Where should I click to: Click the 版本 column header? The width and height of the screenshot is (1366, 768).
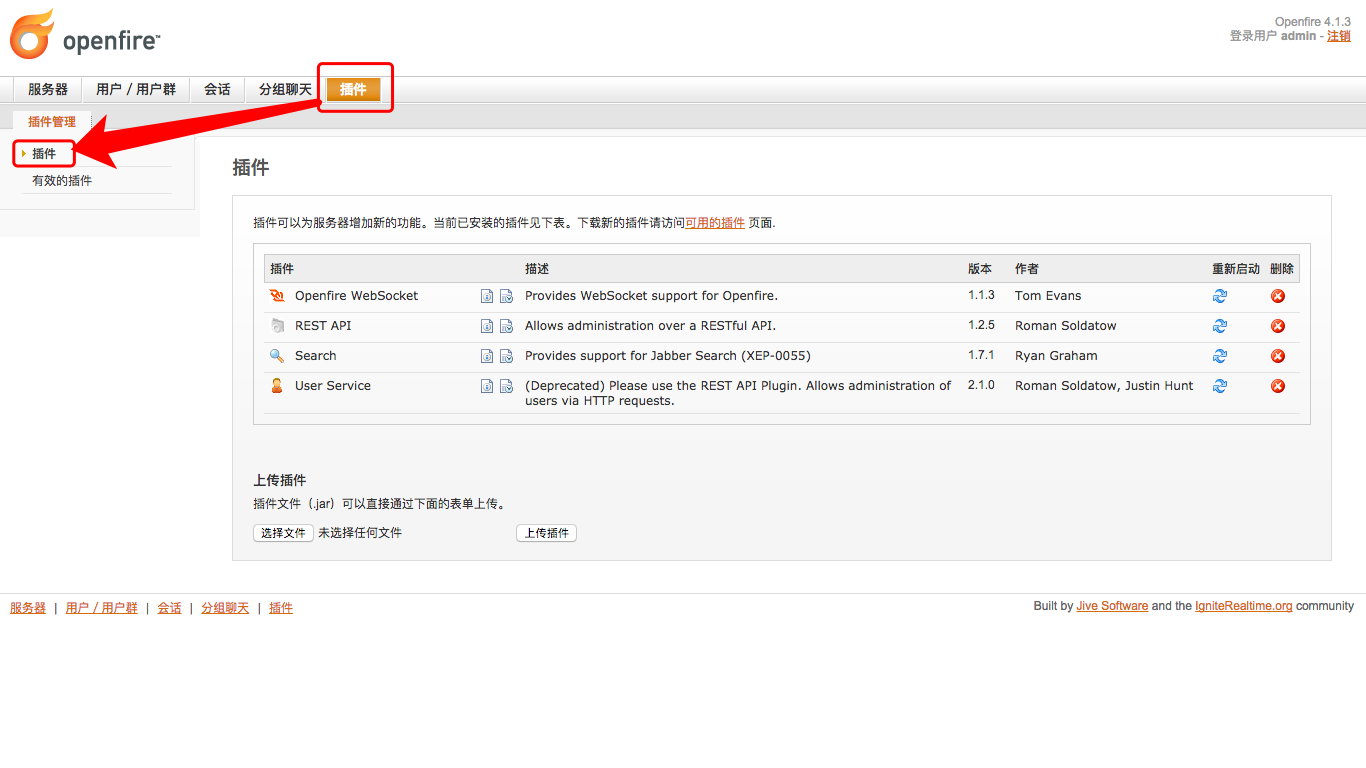pos(980,269)
